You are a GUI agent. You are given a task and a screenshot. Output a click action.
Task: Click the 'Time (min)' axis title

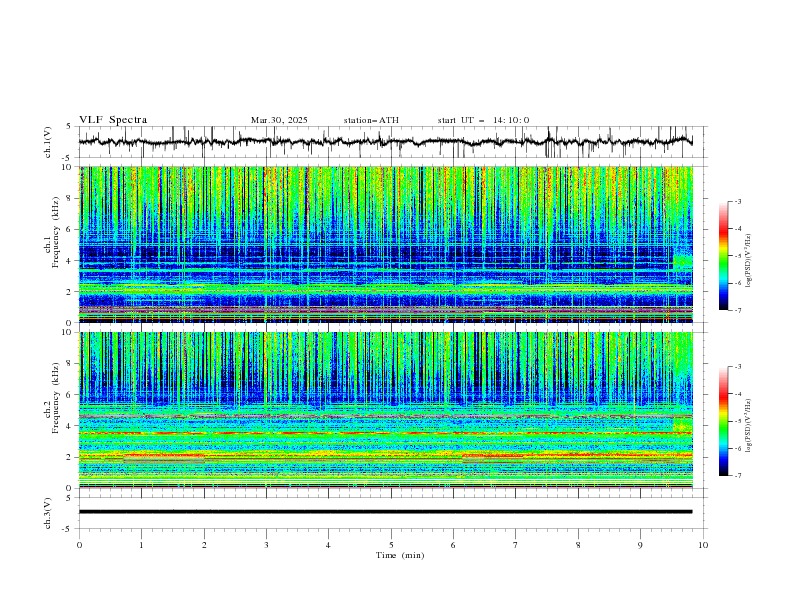pyautogui.click(x=400, y=555)
